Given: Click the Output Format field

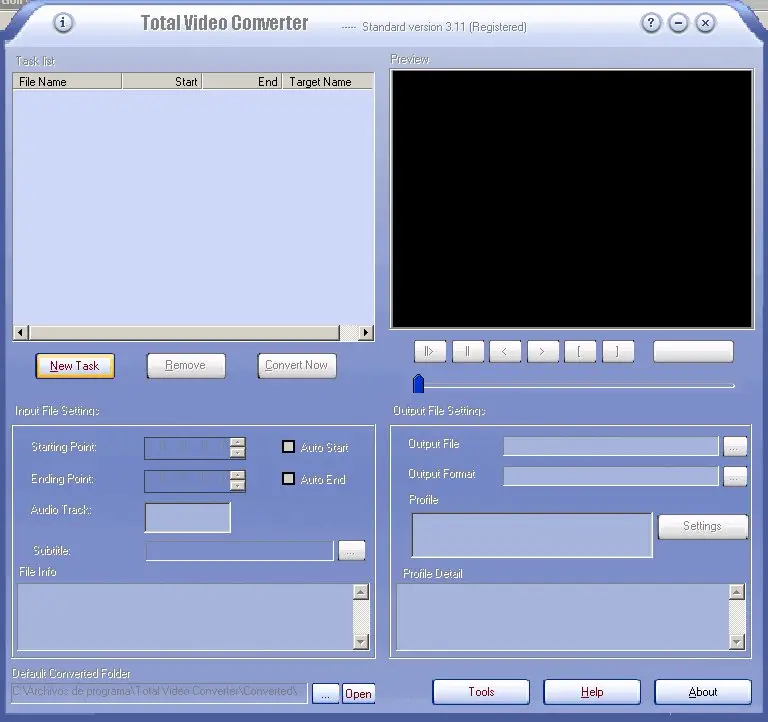Looking at the screenshot, I should (611, 476).
